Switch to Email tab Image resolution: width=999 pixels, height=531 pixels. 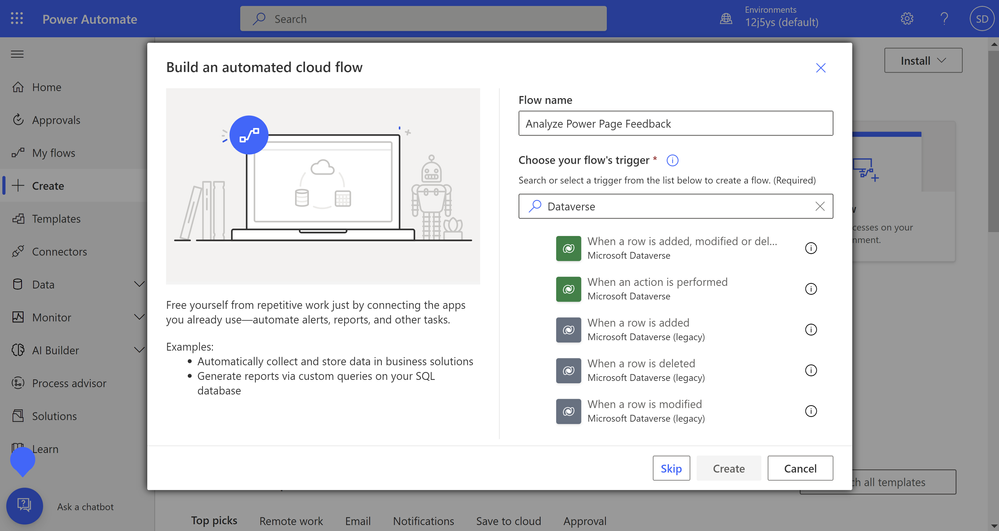(357, 521)
